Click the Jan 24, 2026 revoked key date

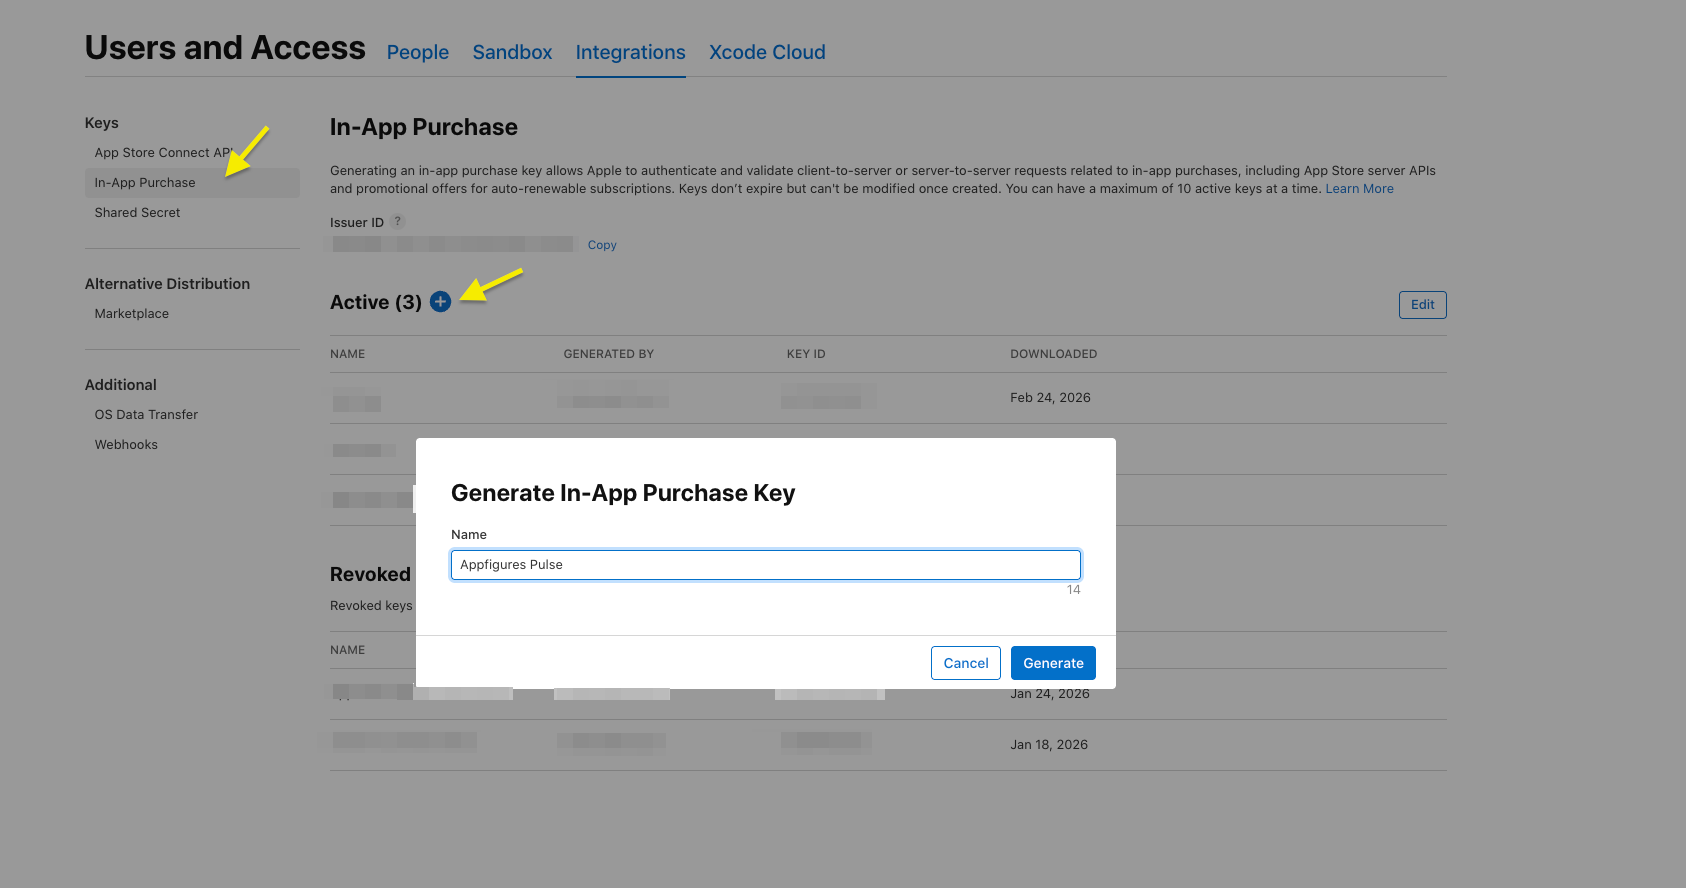tap(1050, 694)
